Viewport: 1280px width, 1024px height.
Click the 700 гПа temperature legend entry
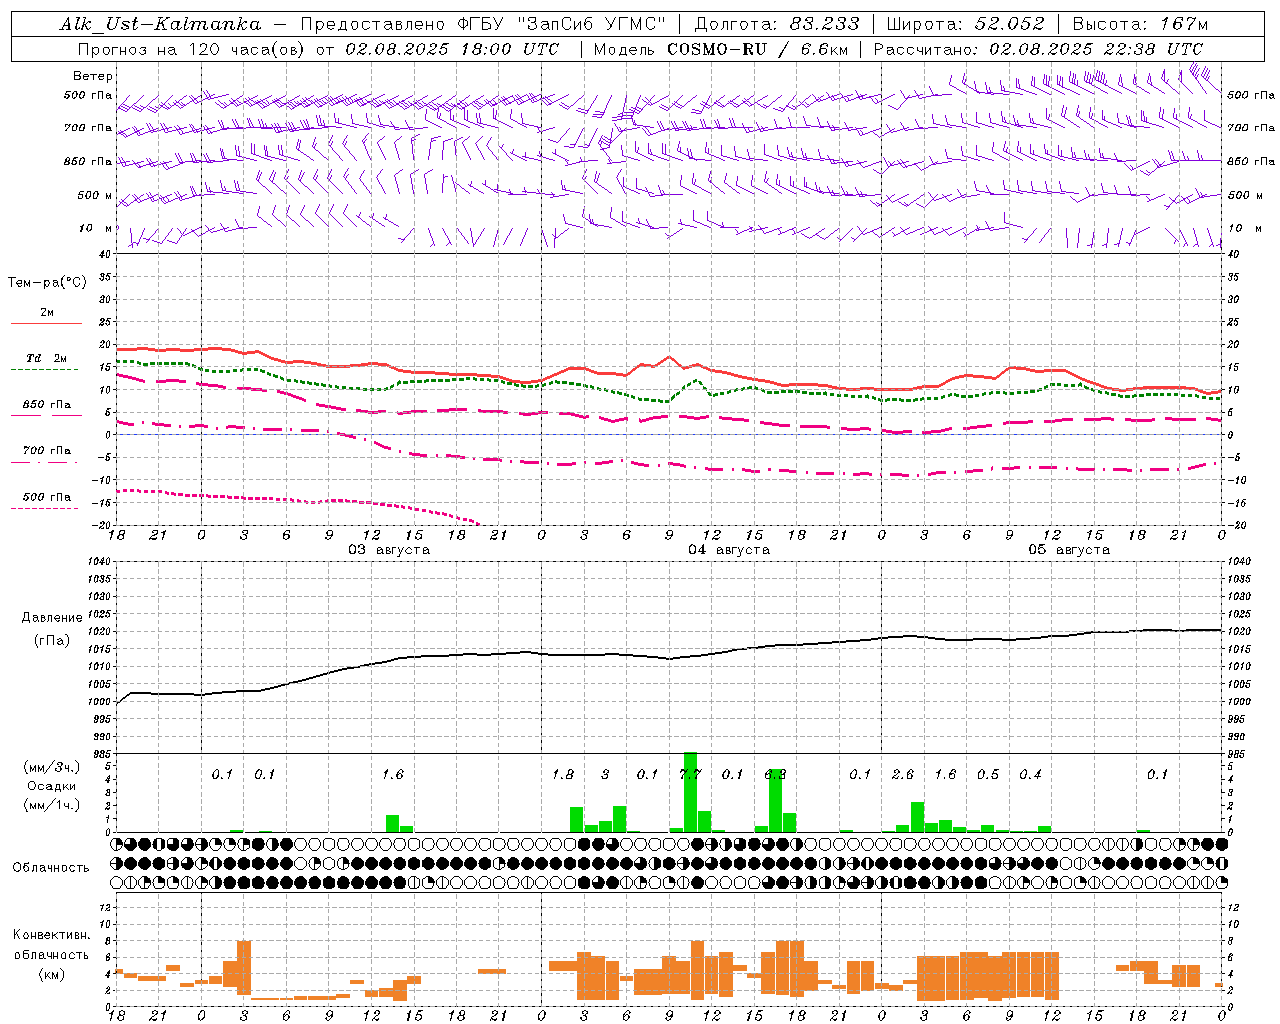pos(47,450)
